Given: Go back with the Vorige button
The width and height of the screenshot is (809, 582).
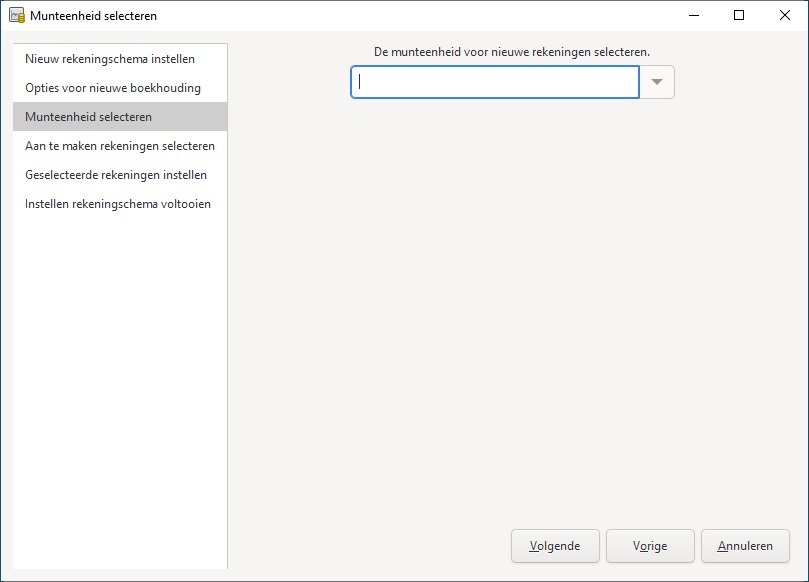Looking at the screenshot, I should [x=650, y=546].
